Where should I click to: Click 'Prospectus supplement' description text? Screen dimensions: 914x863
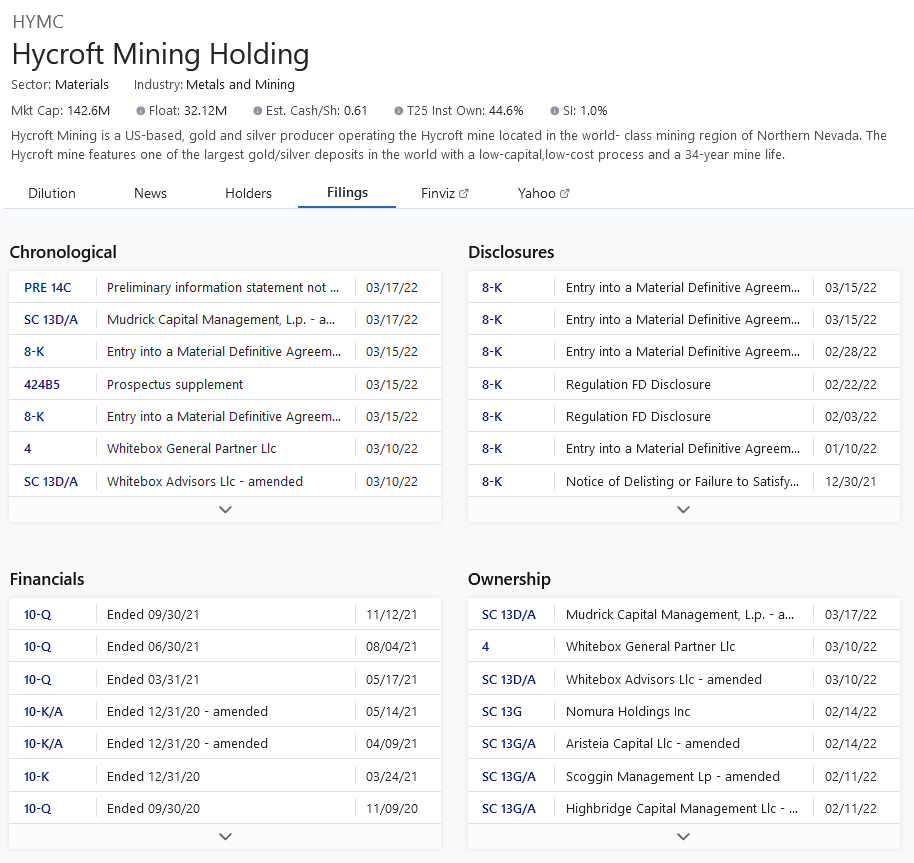click(x=175, y=385)
